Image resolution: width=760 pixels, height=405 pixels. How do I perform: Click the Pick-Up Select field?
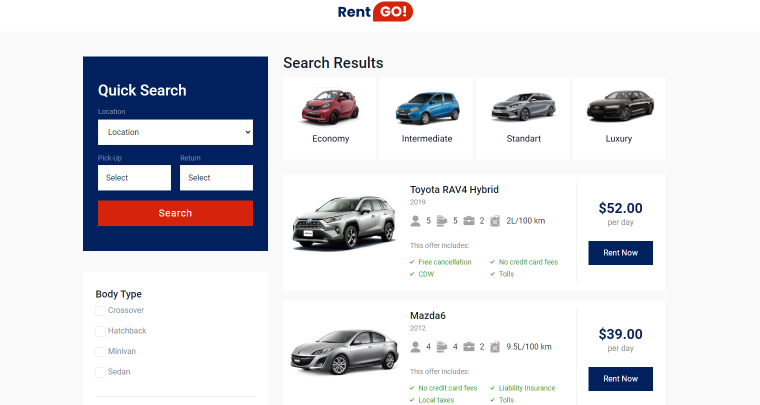tap(134, 178)
